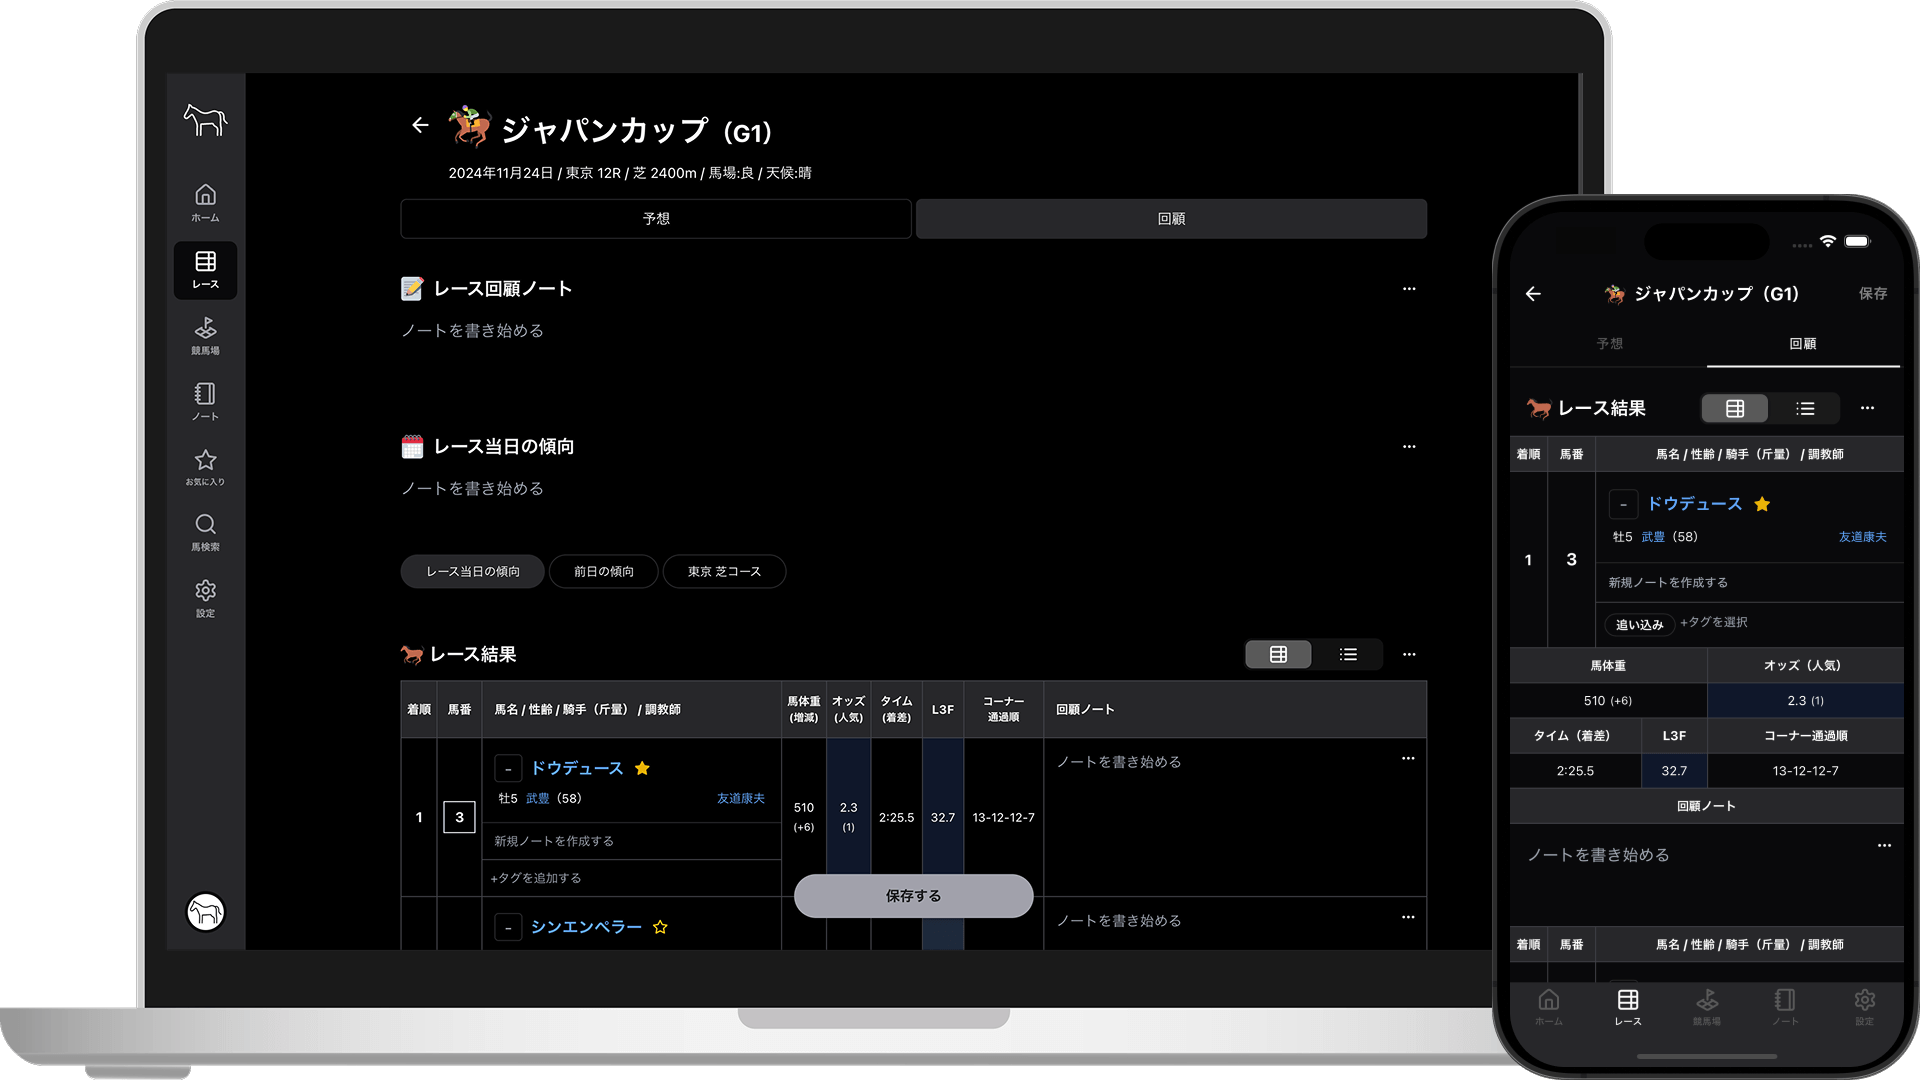Toggle favorite star for ドウデュース on desktop
The image size is (1920, 1080).
pyautogui.click(x=643, y=768)
